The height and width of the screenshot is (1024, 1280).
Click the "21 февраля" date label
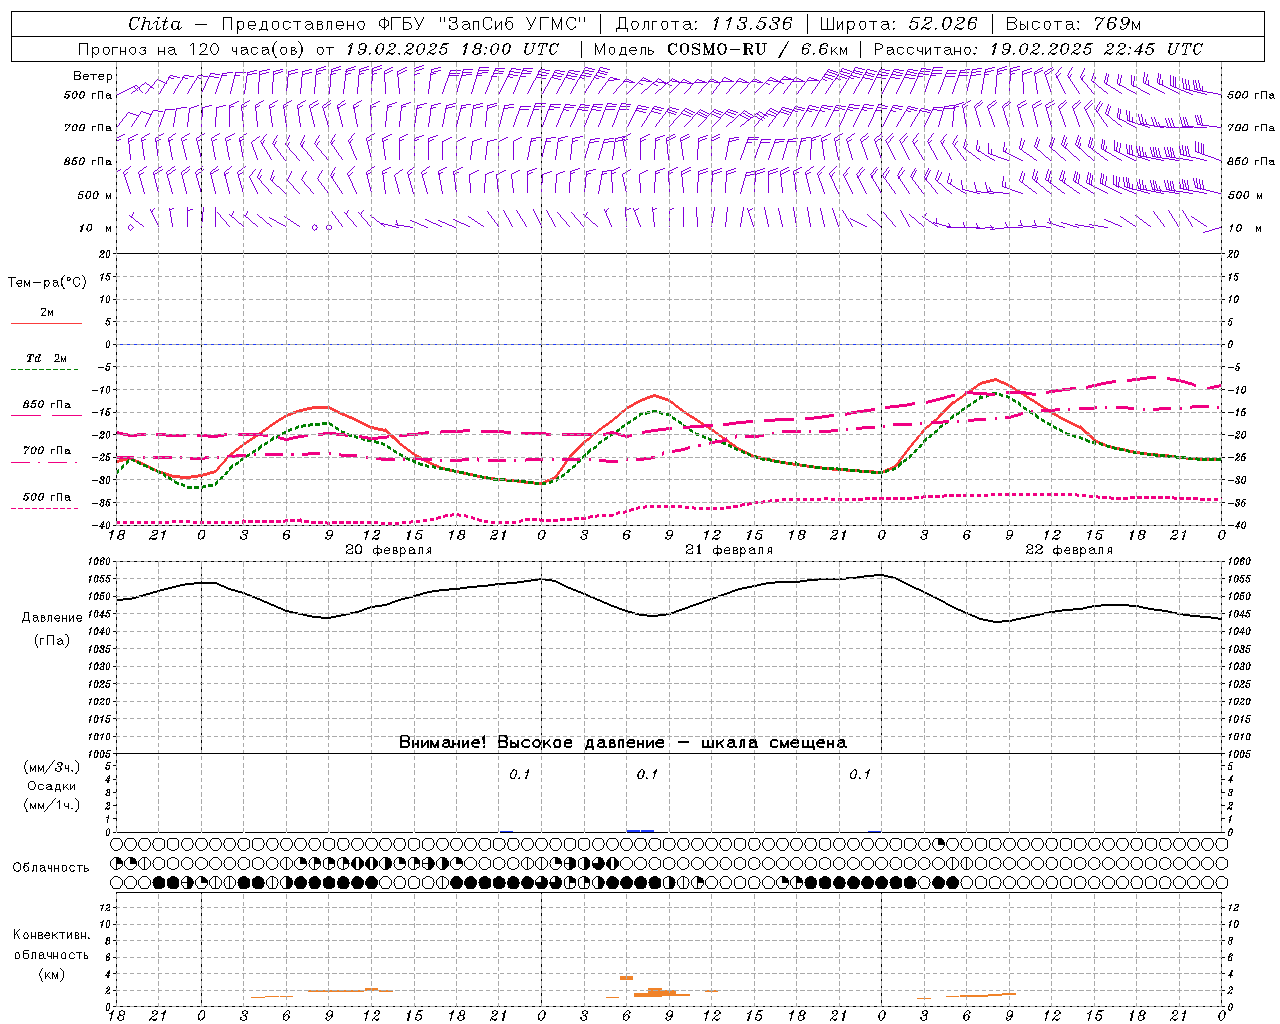728,550
